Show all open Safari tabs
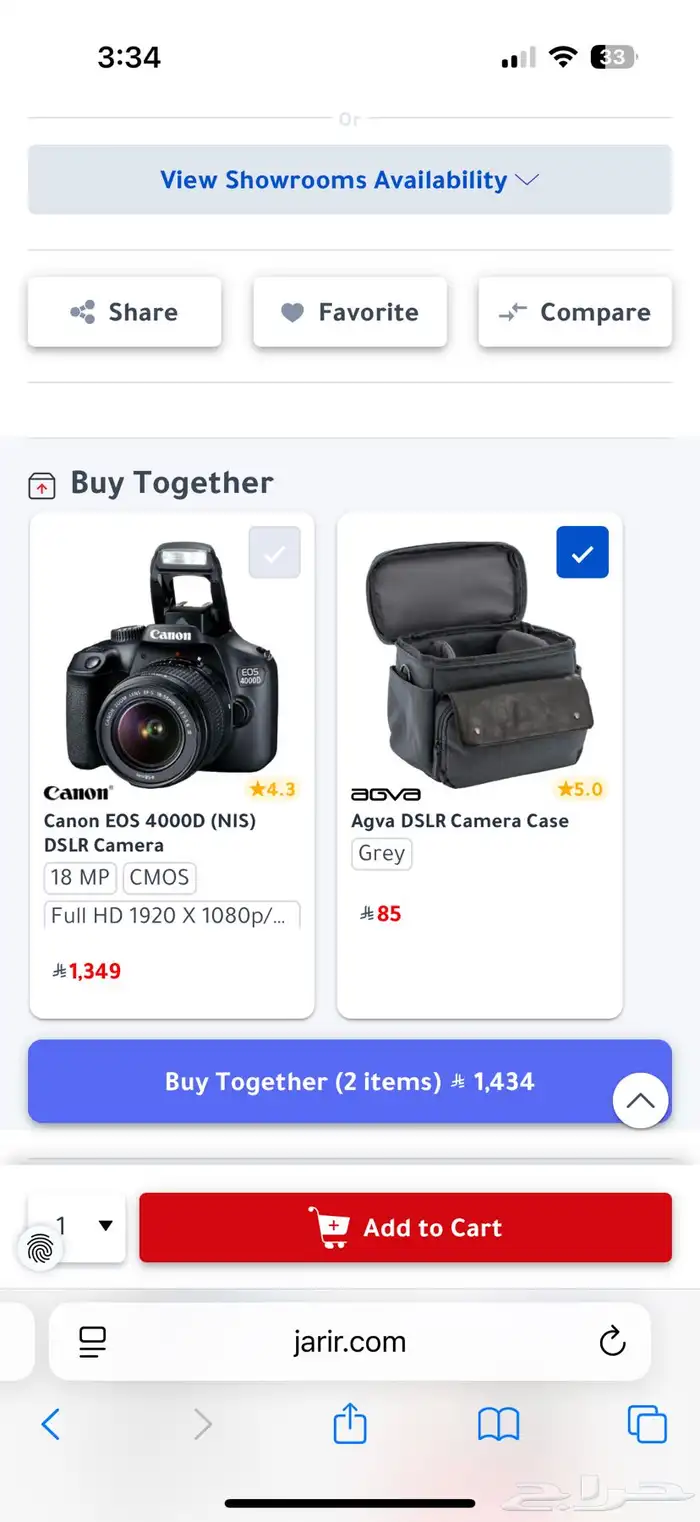 646,1423
